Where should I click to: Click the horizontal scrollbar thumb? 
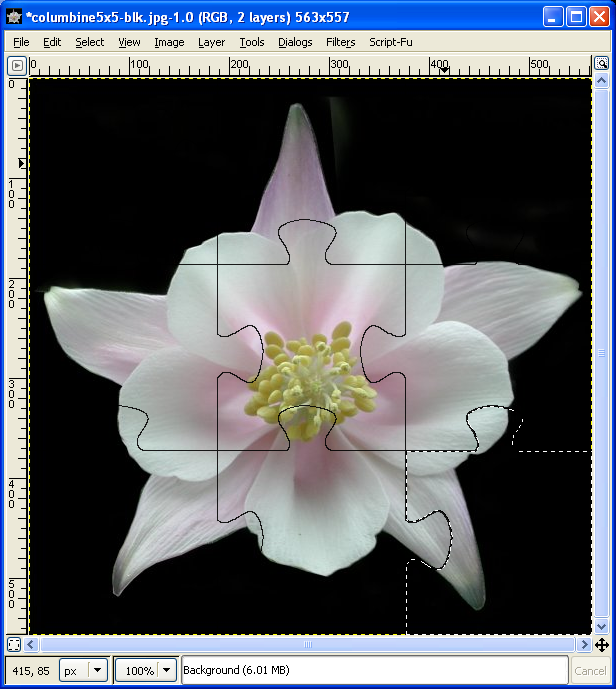pos(308,645)
